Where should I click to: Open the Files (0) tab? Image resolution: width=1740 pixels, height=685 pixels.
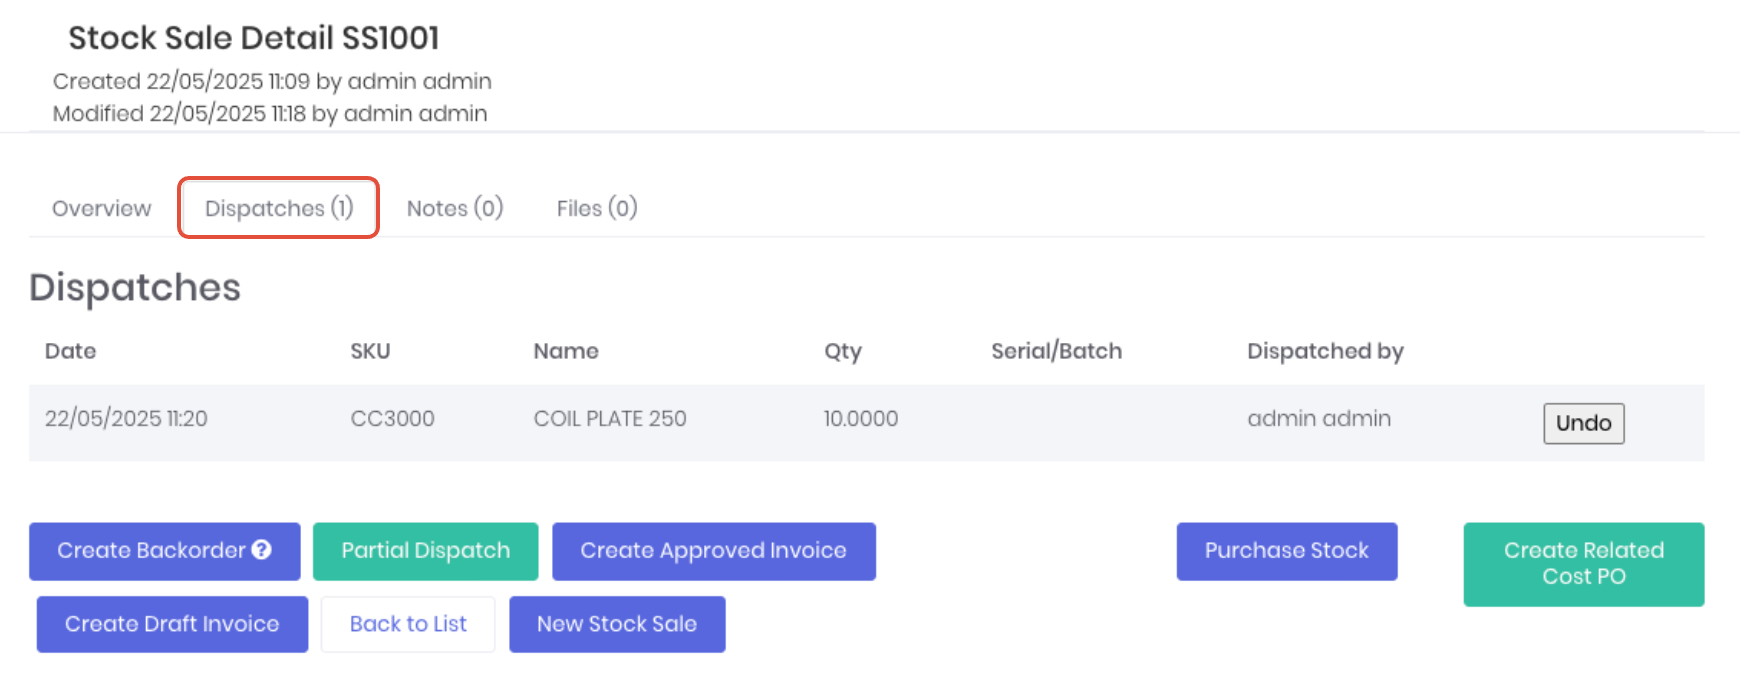(597, 208)
